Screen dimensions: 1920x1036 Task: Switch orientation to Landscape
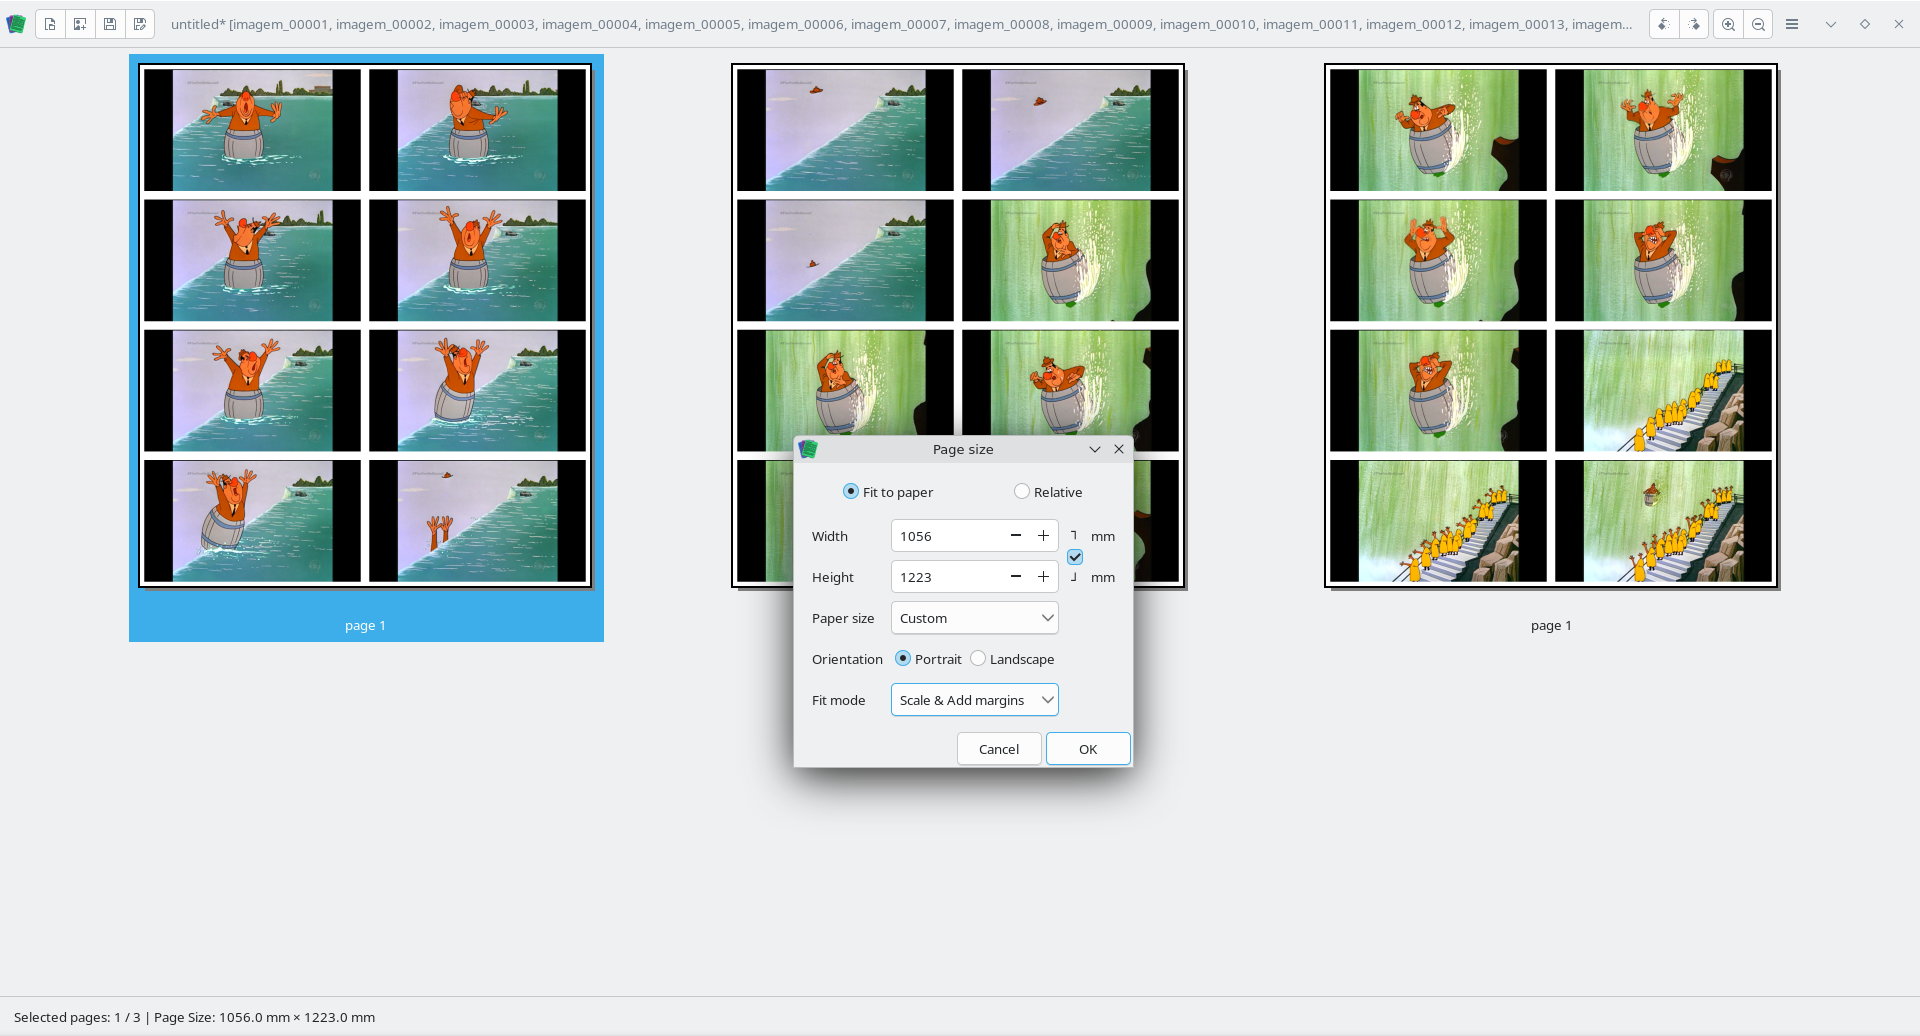977,658
